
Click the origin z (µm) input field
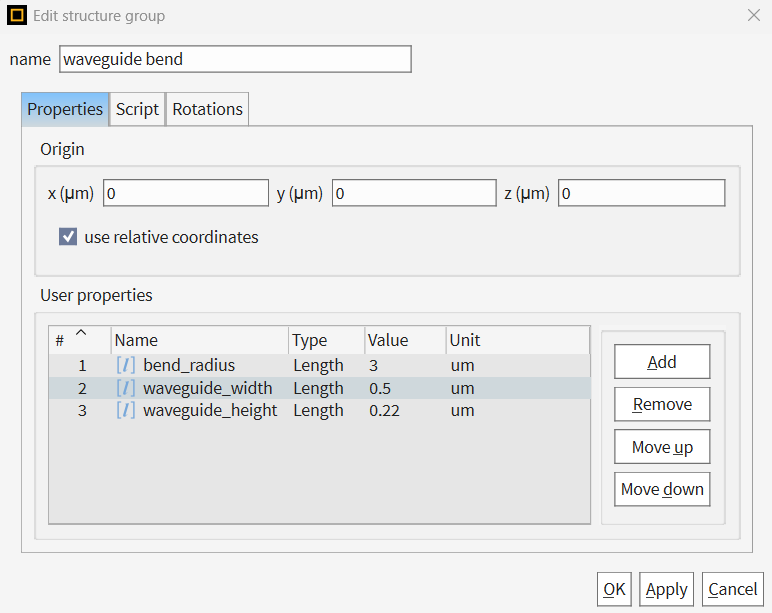642,193
